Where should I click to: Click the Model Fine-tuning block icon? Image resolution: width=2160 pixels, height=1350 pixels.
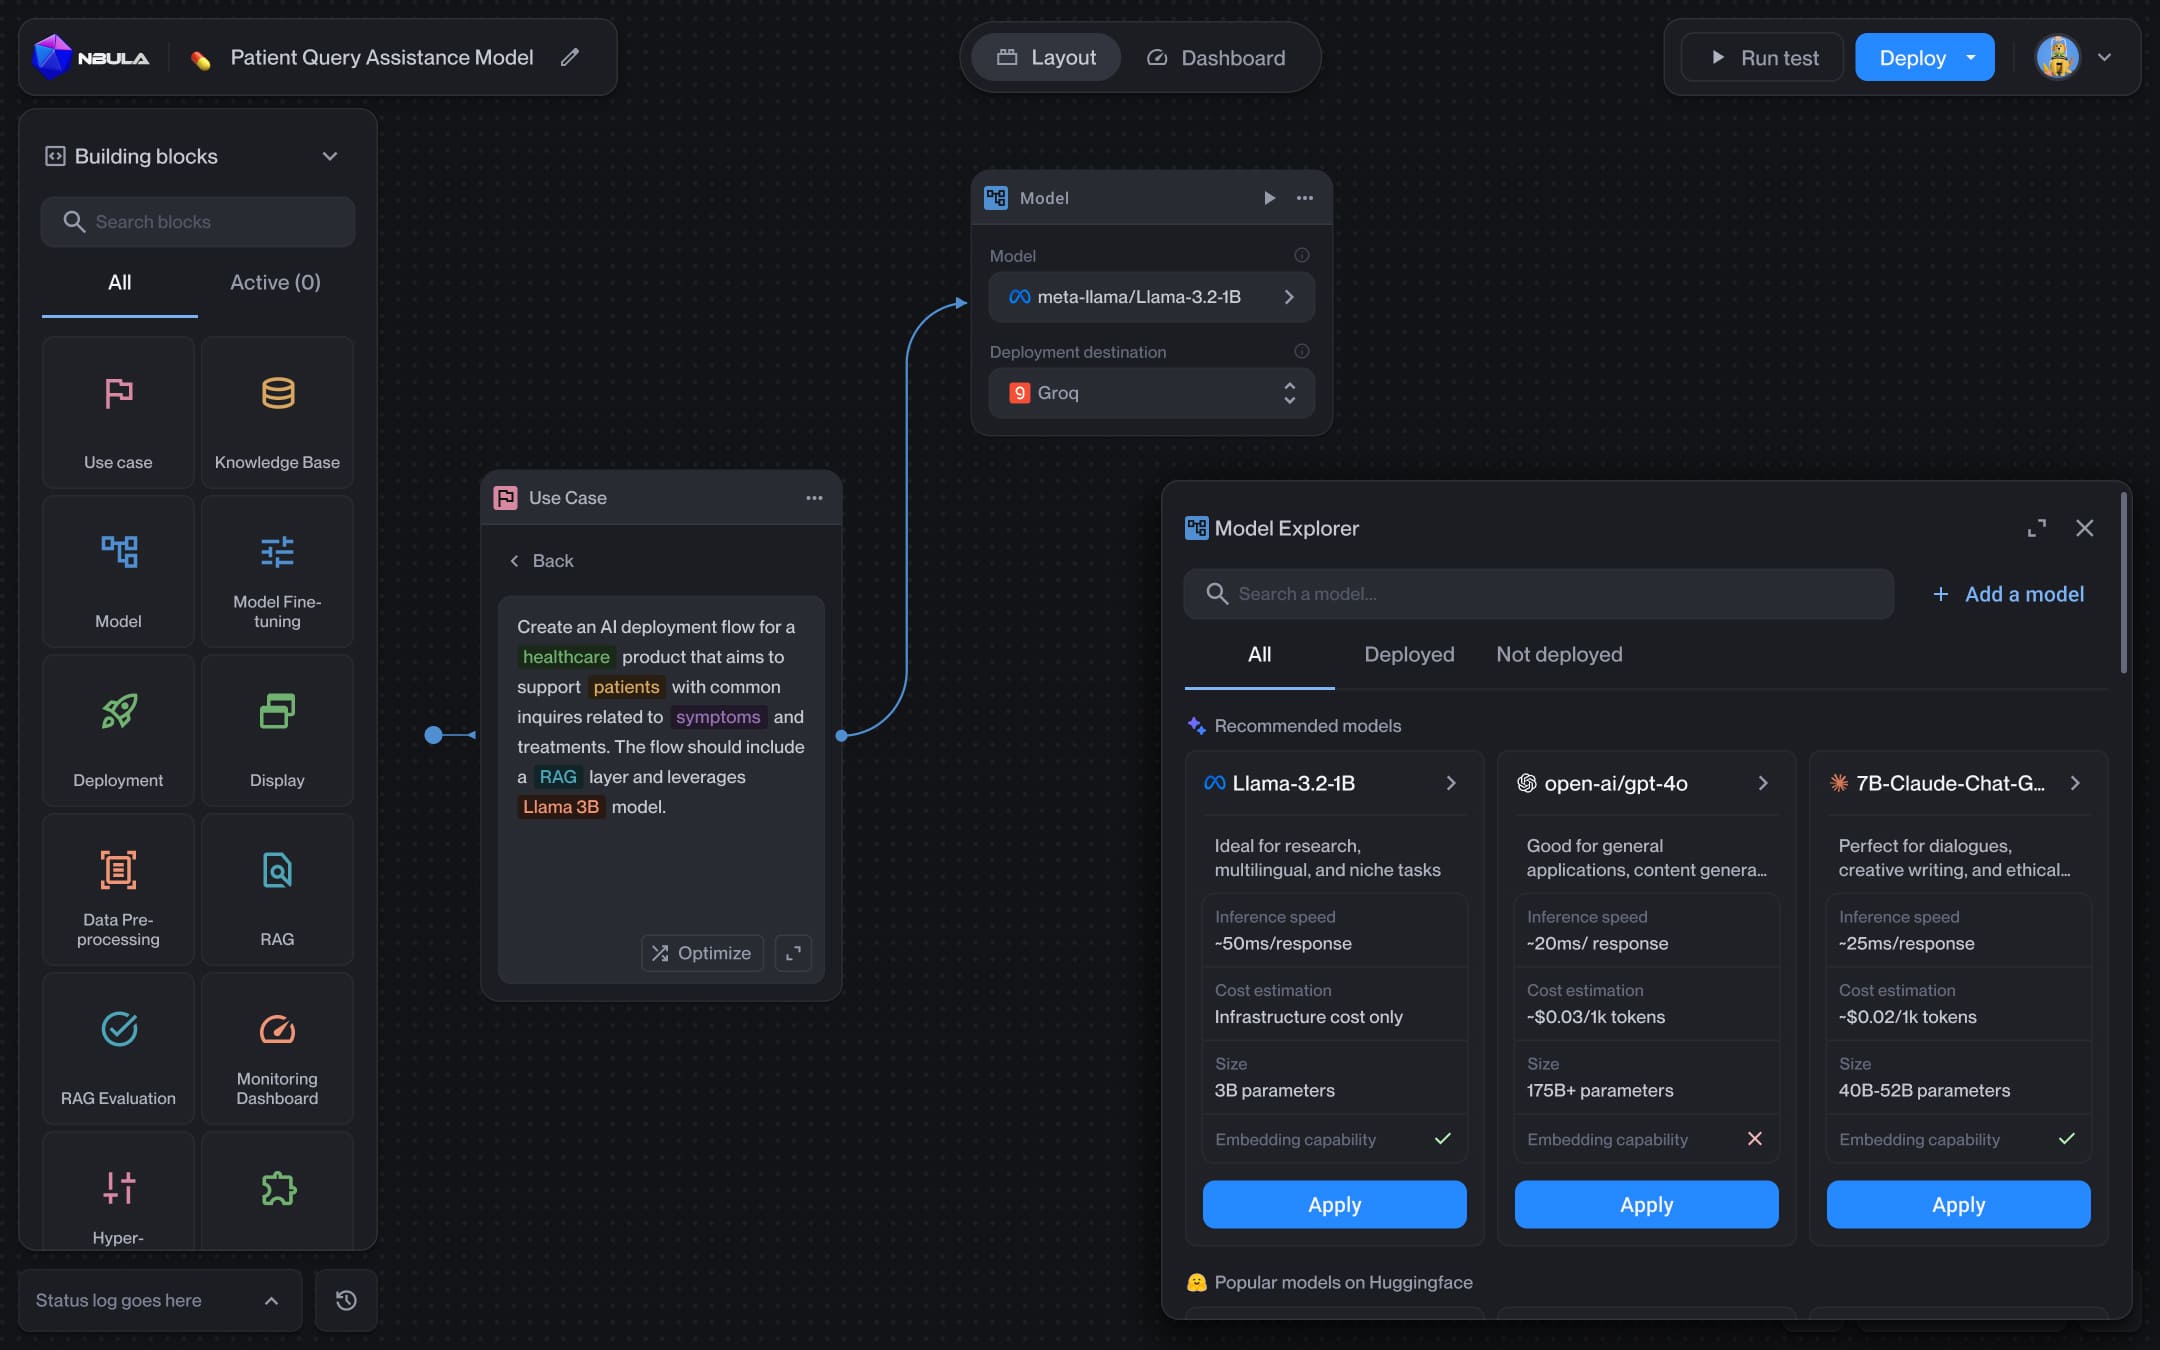click(x=277, y=552)
